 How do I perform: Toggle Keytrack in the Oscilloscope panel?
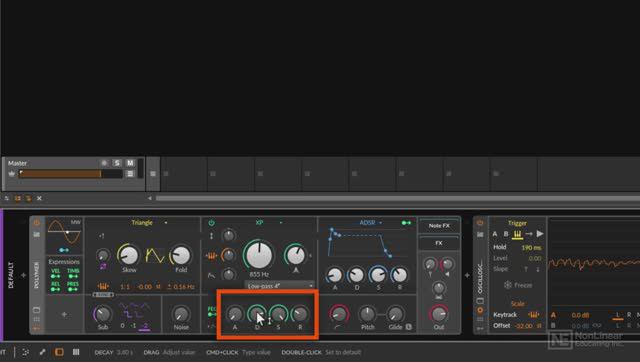[x=533, y=315]
